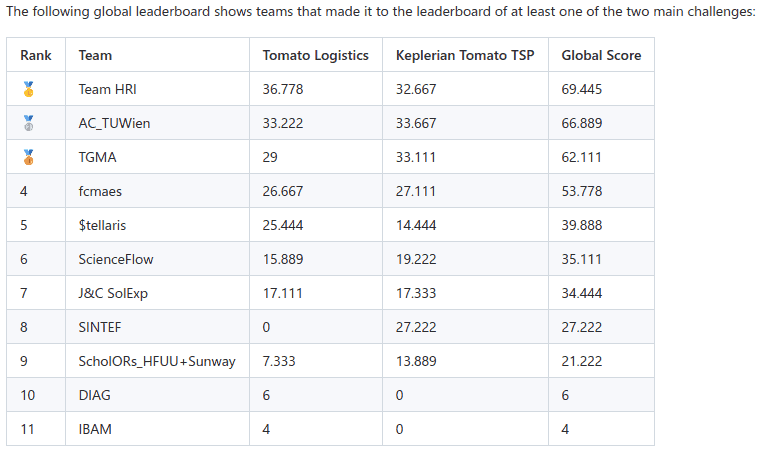Click the Keplerian Tomato TSP header
This screenshot has height=454, width=760.
click(465, 55)
